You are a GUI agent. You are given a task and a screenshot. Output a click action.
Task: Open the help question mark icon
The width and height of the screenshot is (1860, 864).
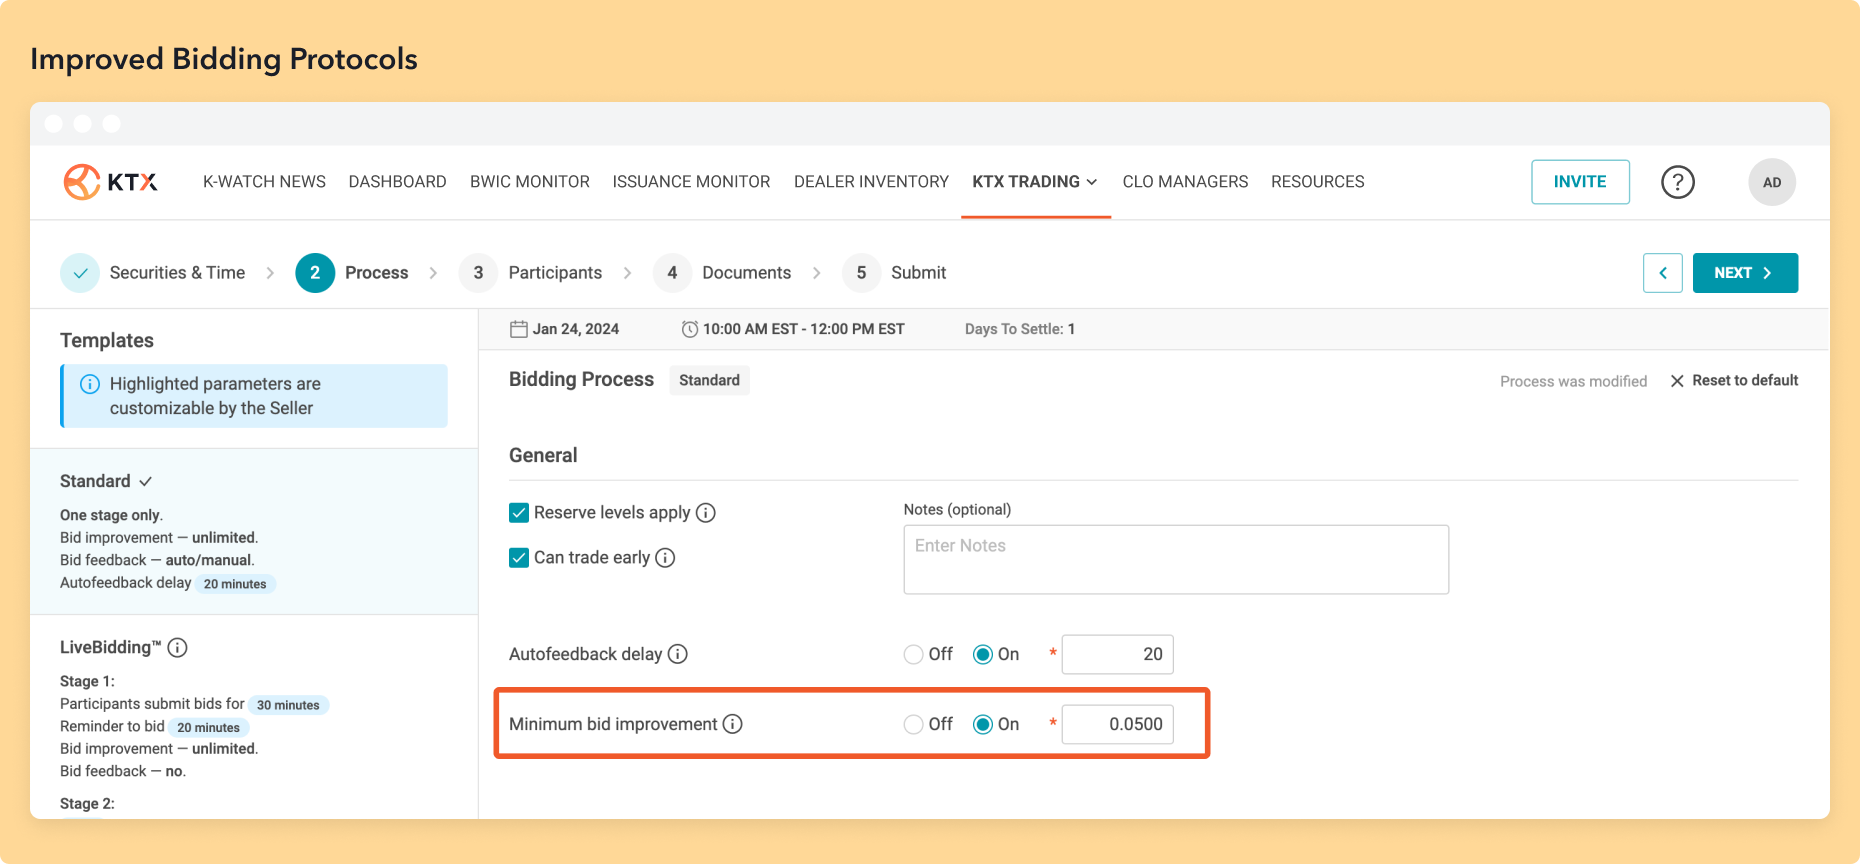(1677, 182)
